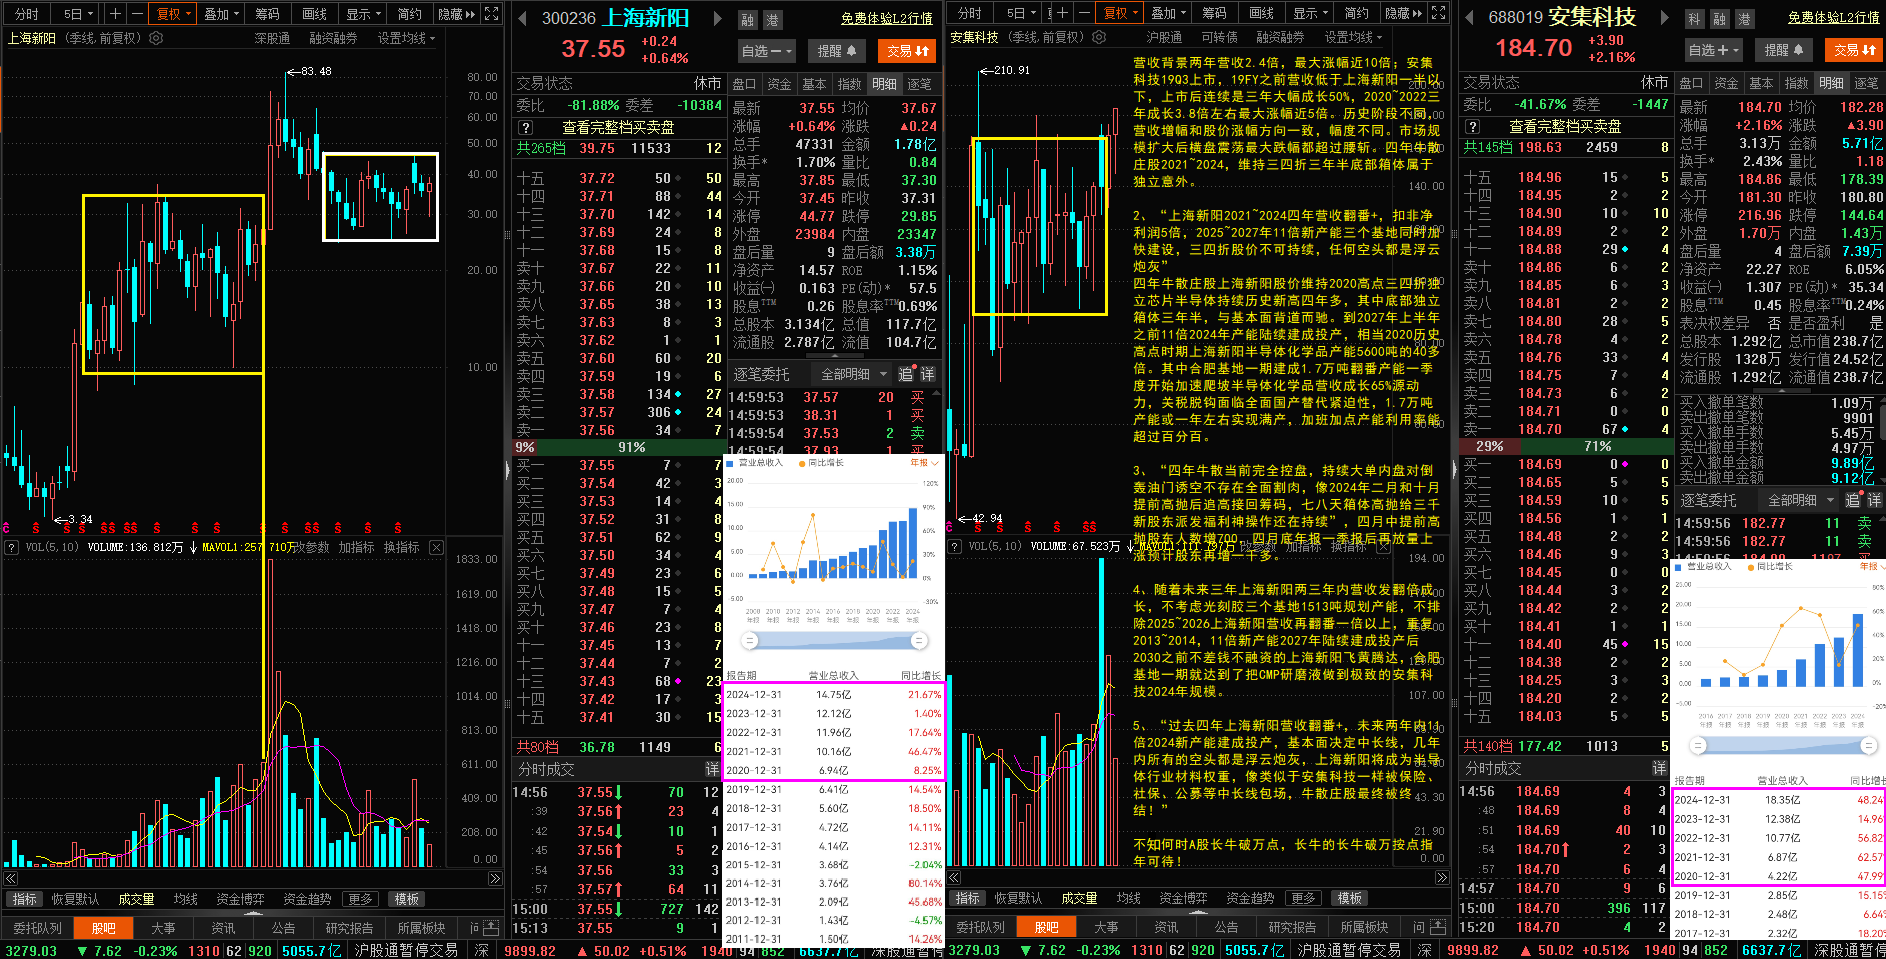Go to next stock arrow after 上海新阳
The image size is (1886, 959).
click(x=717, y=18)
